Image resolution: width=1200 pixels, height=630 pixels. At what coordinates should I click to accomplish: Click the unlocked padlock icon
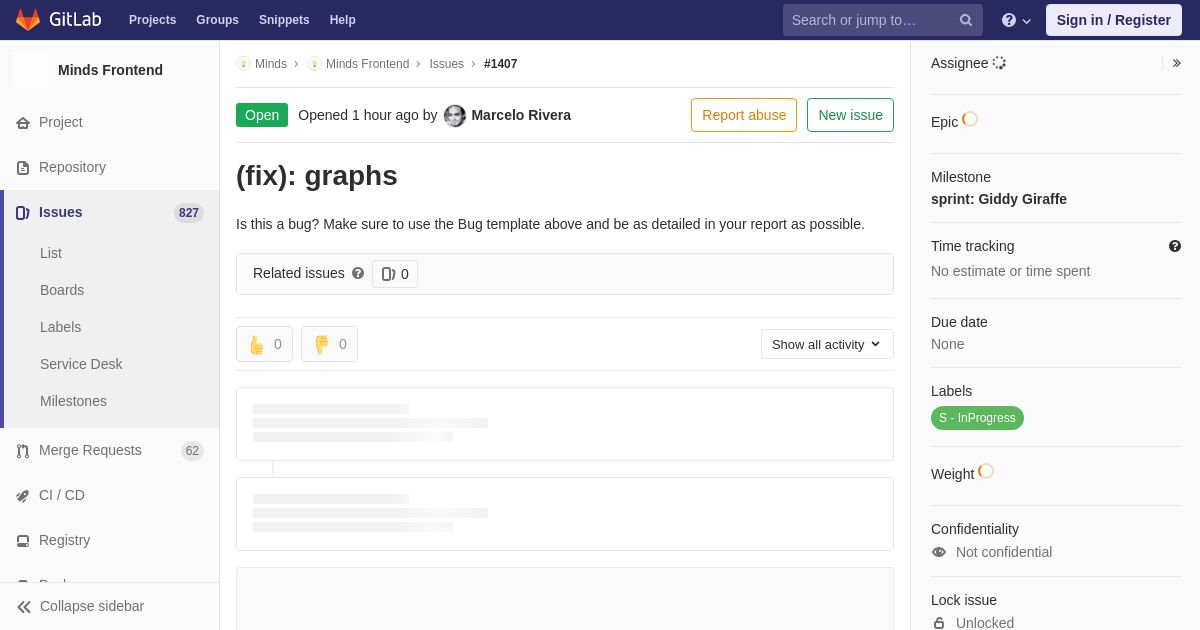[x=939, y=623]
